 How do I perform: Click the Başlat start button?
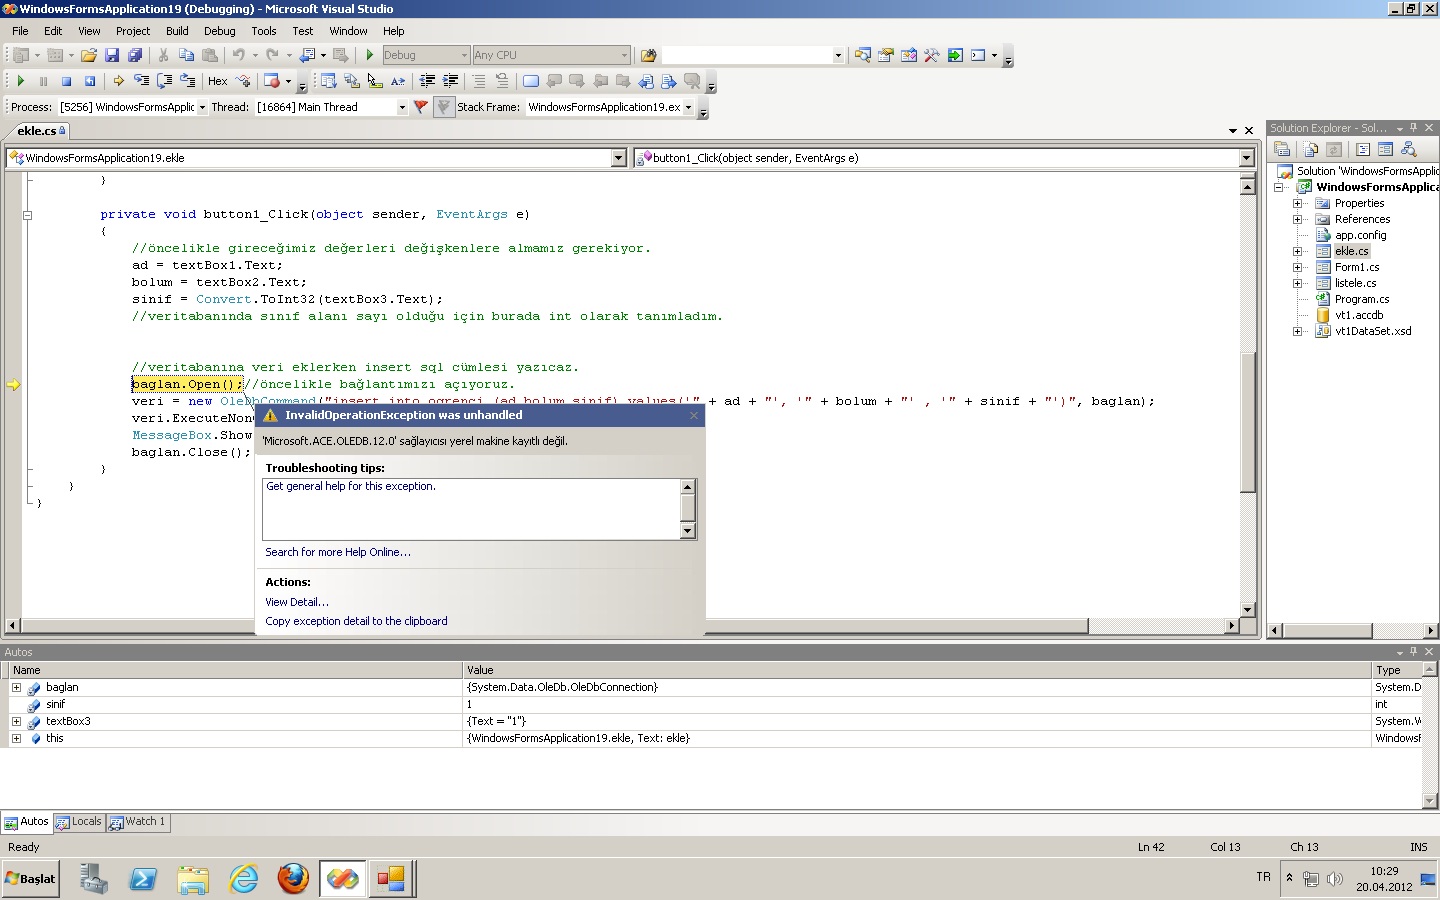(x=31, y=879)
